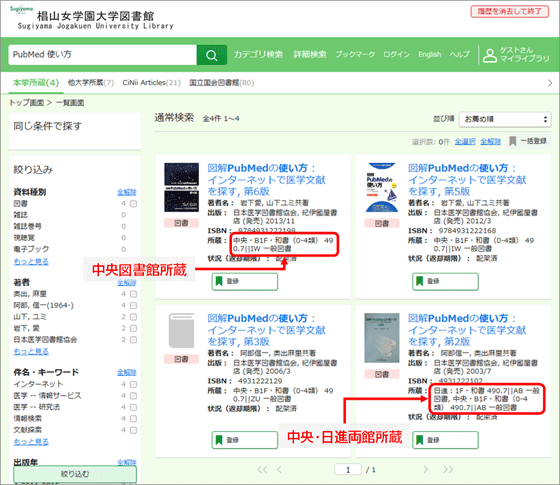560x485 pixels.
Task: Click the 医学 -- 研究法 keyword checkbox
Action: click(x=134, y=407)
